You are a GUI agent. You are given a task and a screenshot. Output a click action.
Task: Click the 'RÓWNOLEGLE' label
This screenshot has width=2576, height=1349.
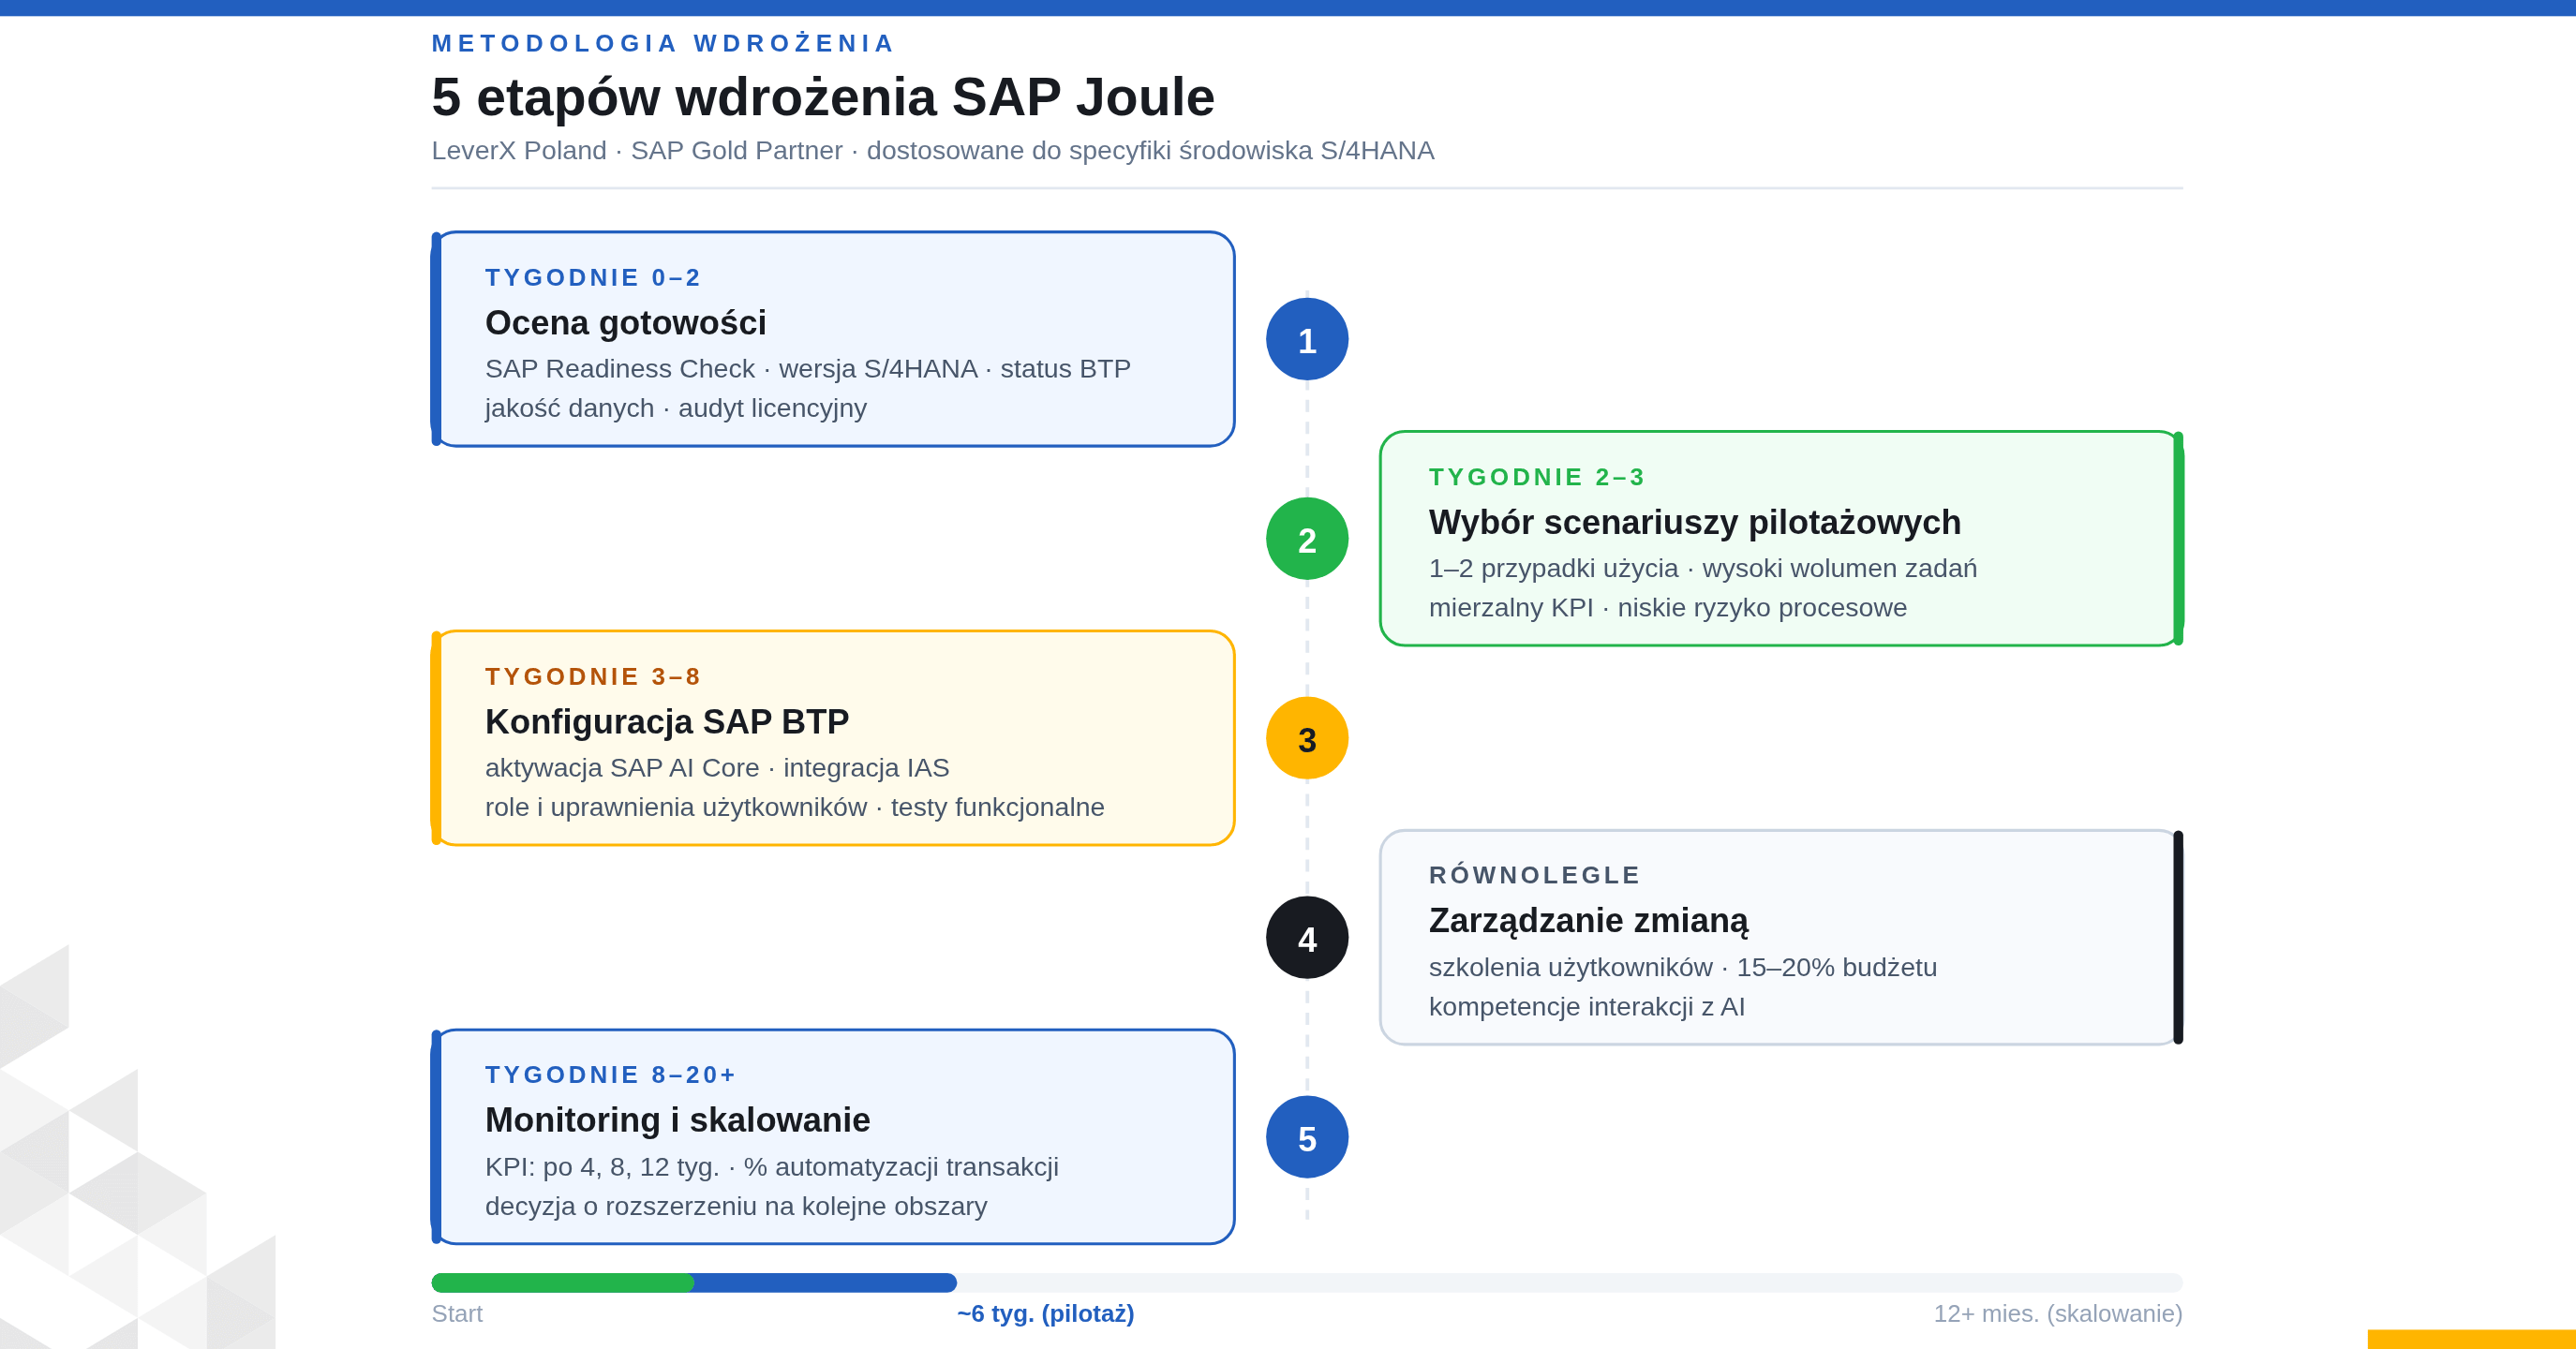coord(1534,875)
